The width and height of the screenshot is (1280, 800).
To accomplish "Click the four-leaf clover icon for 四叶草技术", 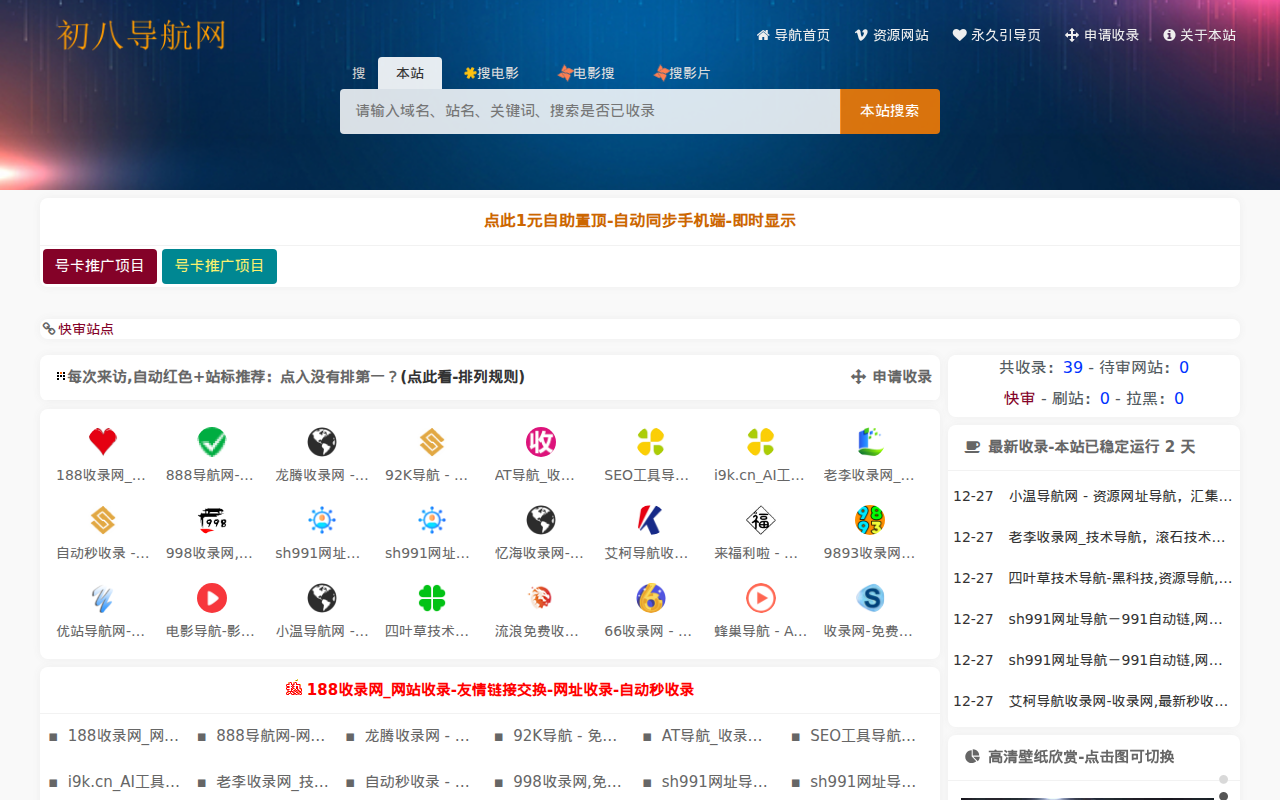I will point(430,596).
